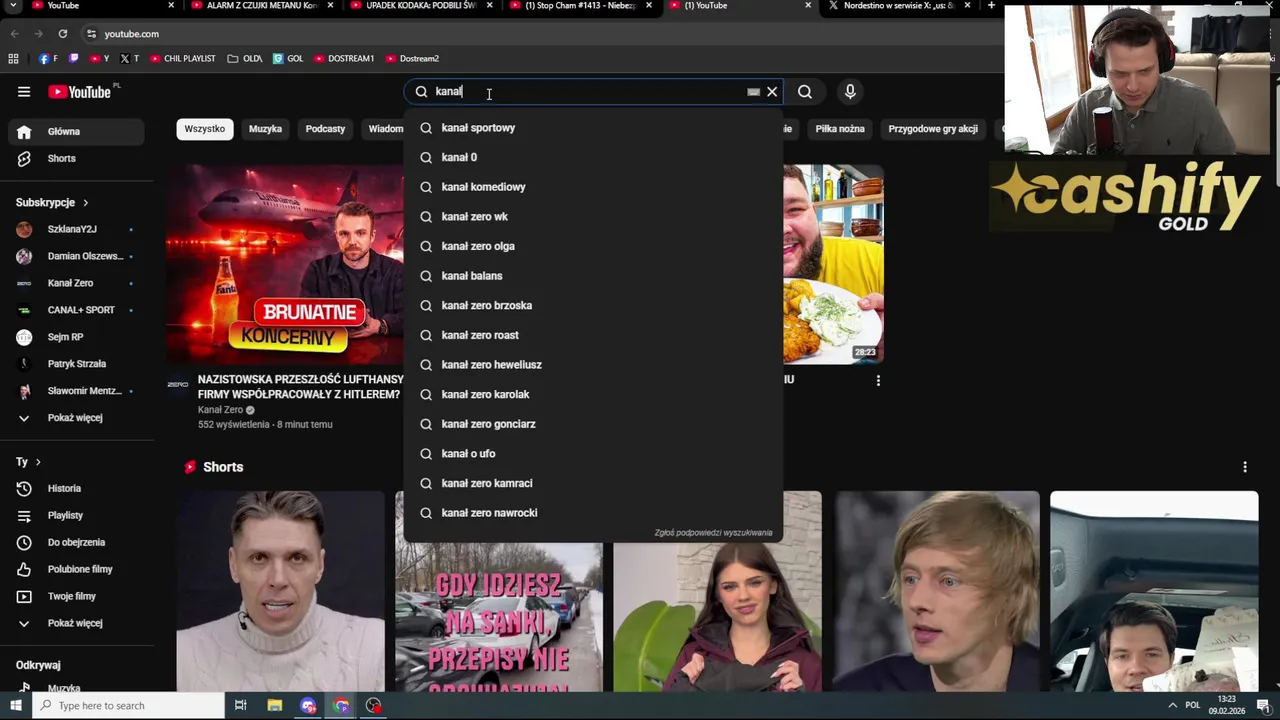Open Patryk Strzała subscription channel
Image resolution: width=1280 pixels, height=720 pixels.
click(x=76, y=365)
